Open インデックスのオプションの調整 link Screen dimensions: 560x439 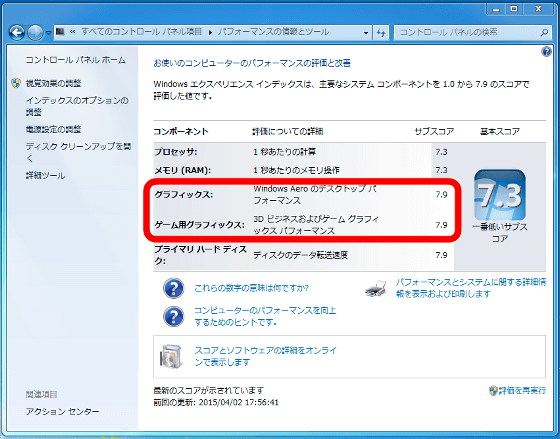77,106
